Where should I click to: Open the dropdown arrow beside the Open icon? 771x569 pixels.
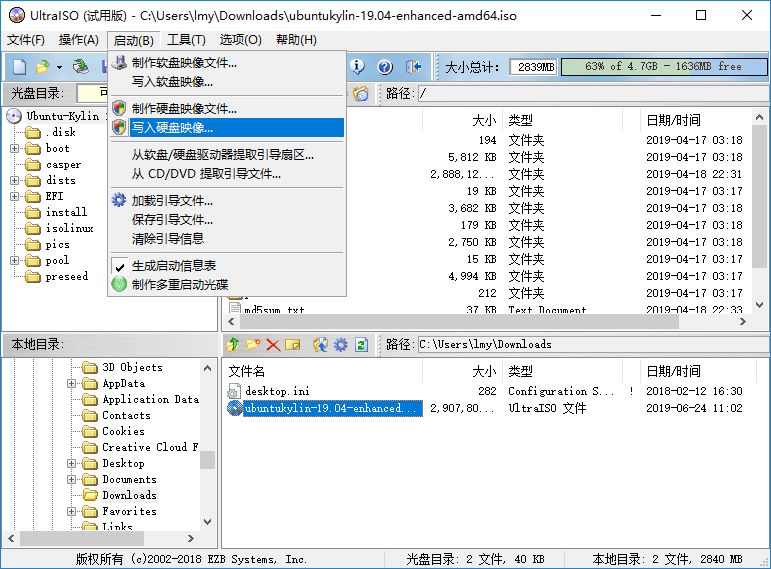pos(59,67)
